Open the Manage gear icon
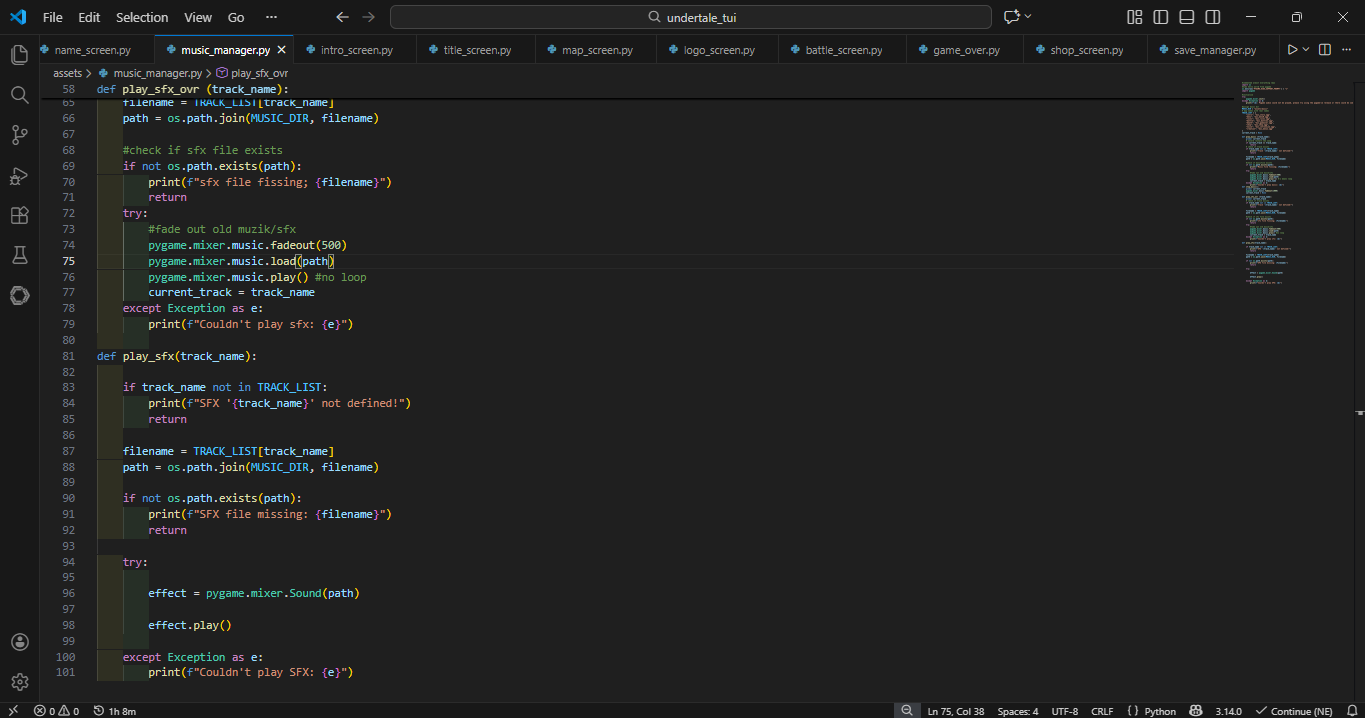 [x=19, y=682]
